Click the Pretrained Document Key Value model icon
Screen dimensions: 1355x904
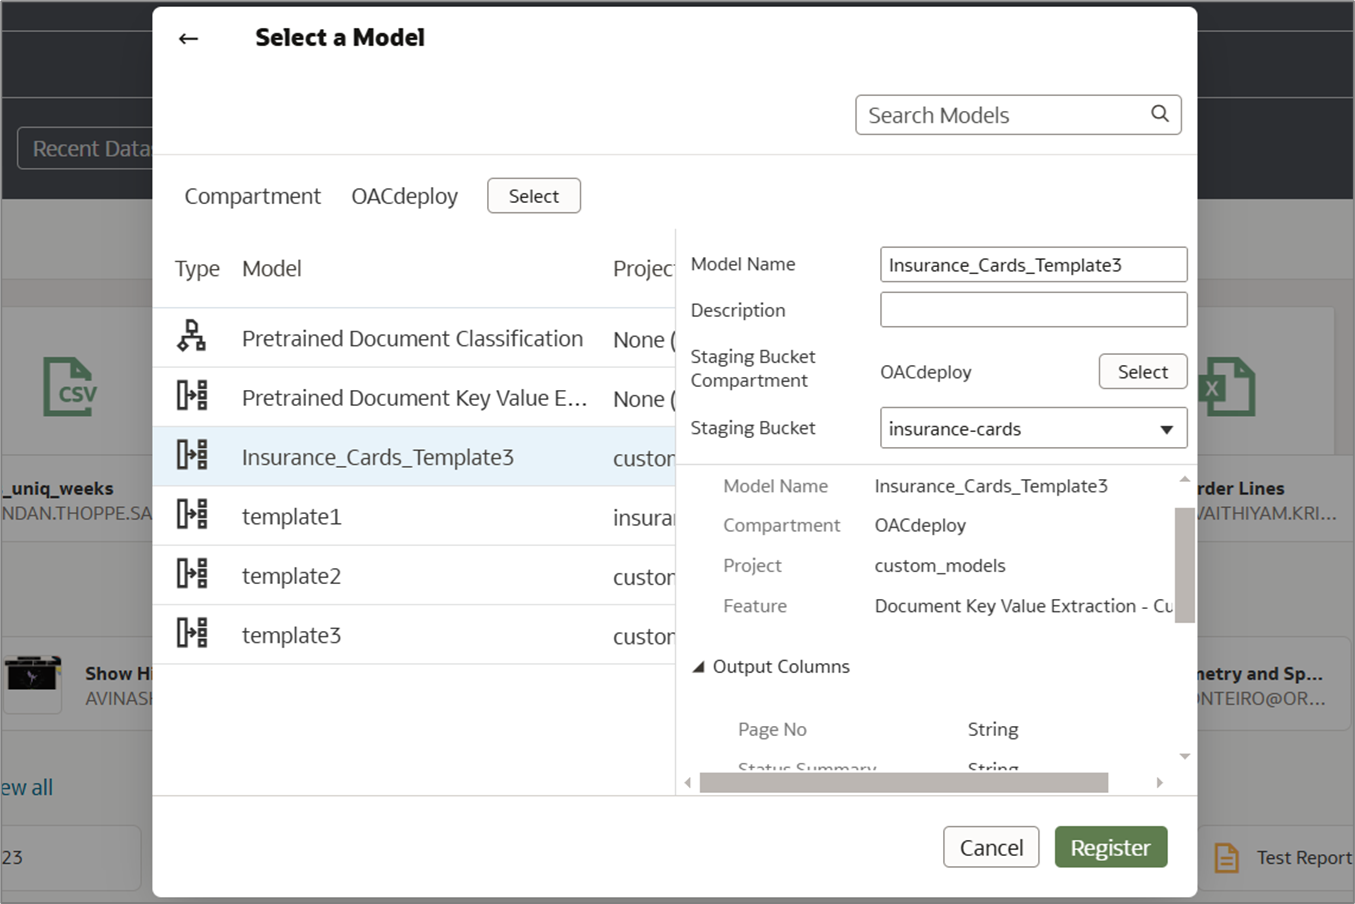click(x=192, y=396)
